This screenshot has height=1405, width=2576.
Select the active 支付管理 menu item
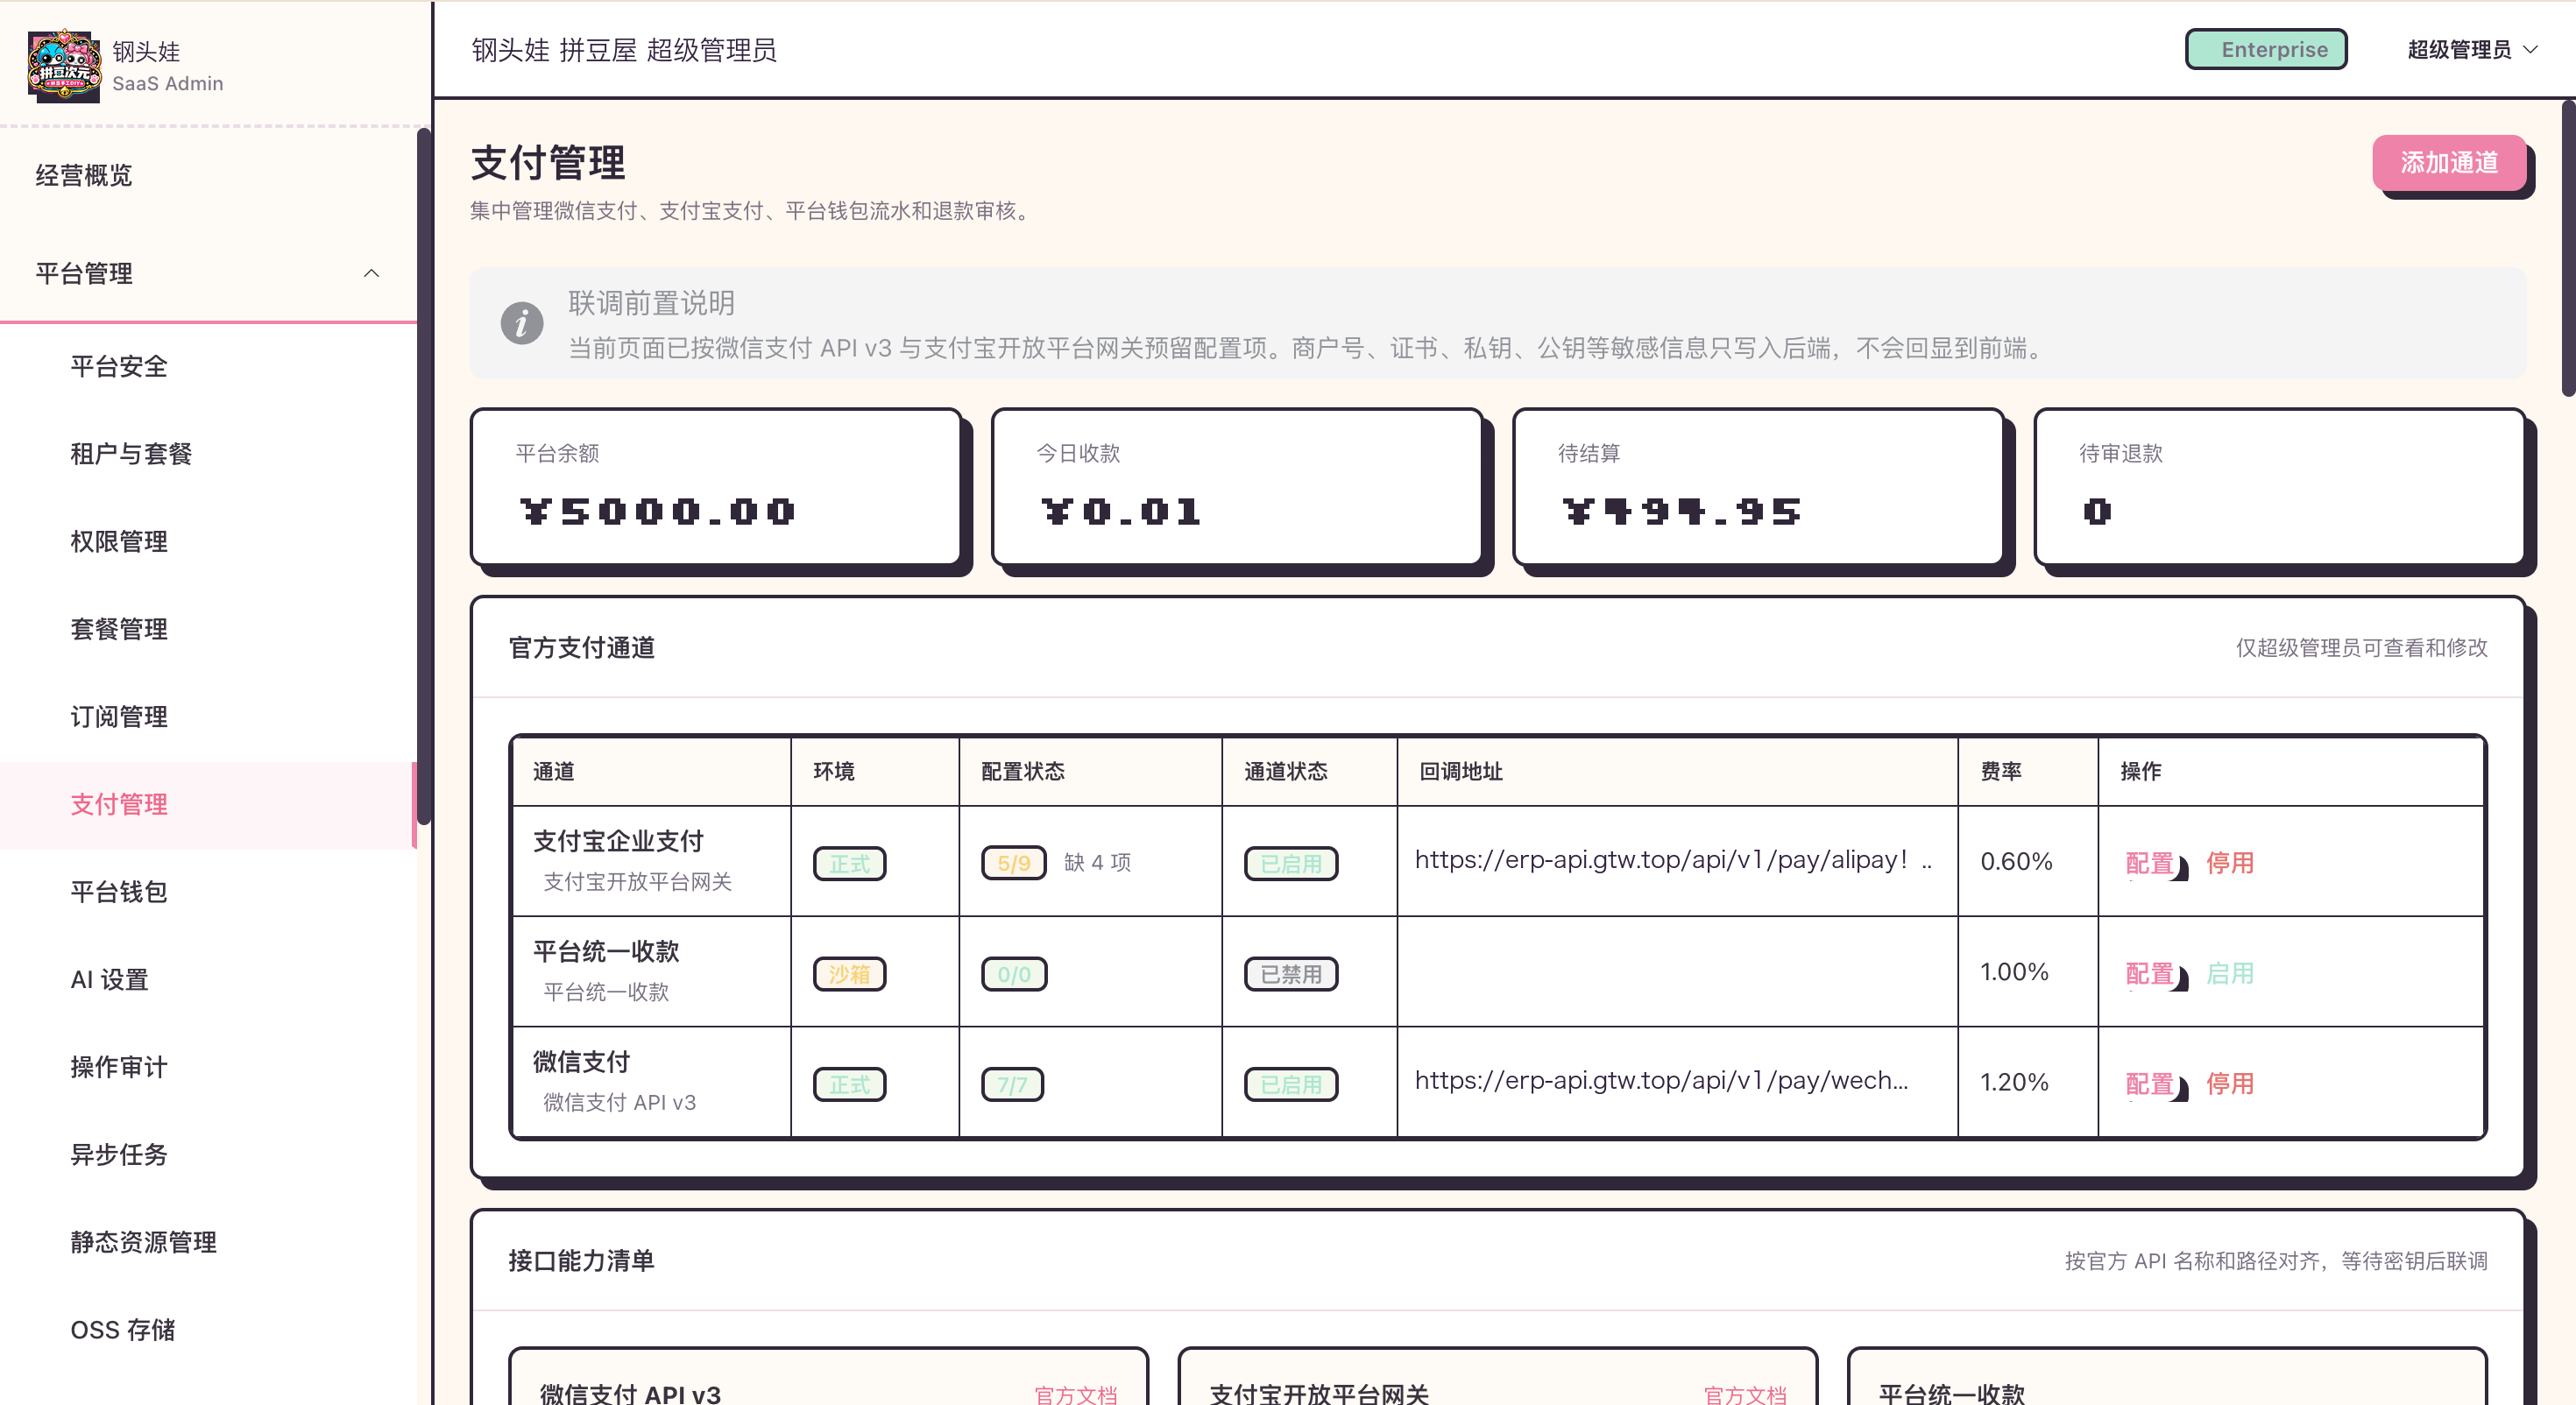208,804
